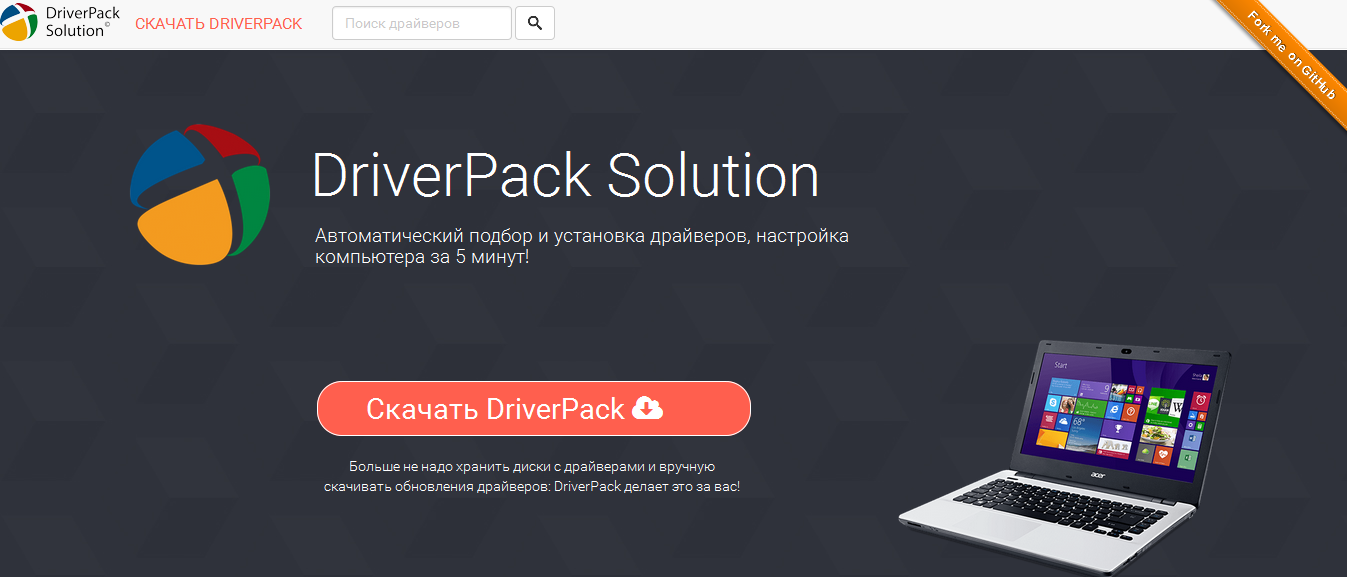Open the СКАЧАТЬ DRIVERPACK header link
Image resolution: width=1347 pixels, height=577 pixels.
(x=218, y=23)
